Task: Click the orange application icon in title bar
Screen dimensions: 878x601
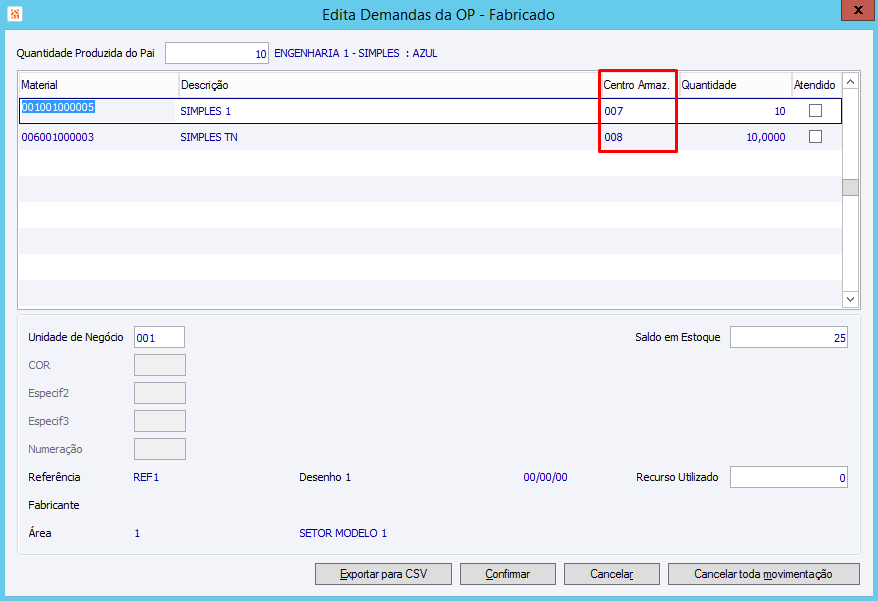Action: 15,14
